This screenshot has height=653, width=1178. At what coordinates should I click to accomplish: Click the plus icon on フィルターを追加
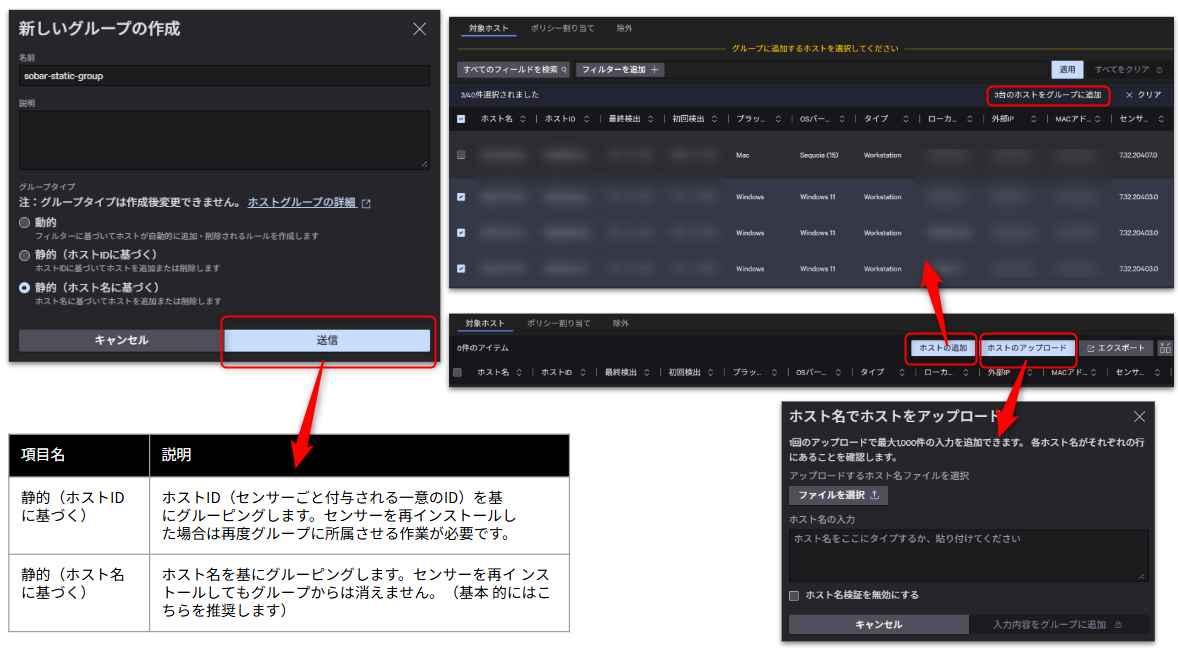point(655,68)
